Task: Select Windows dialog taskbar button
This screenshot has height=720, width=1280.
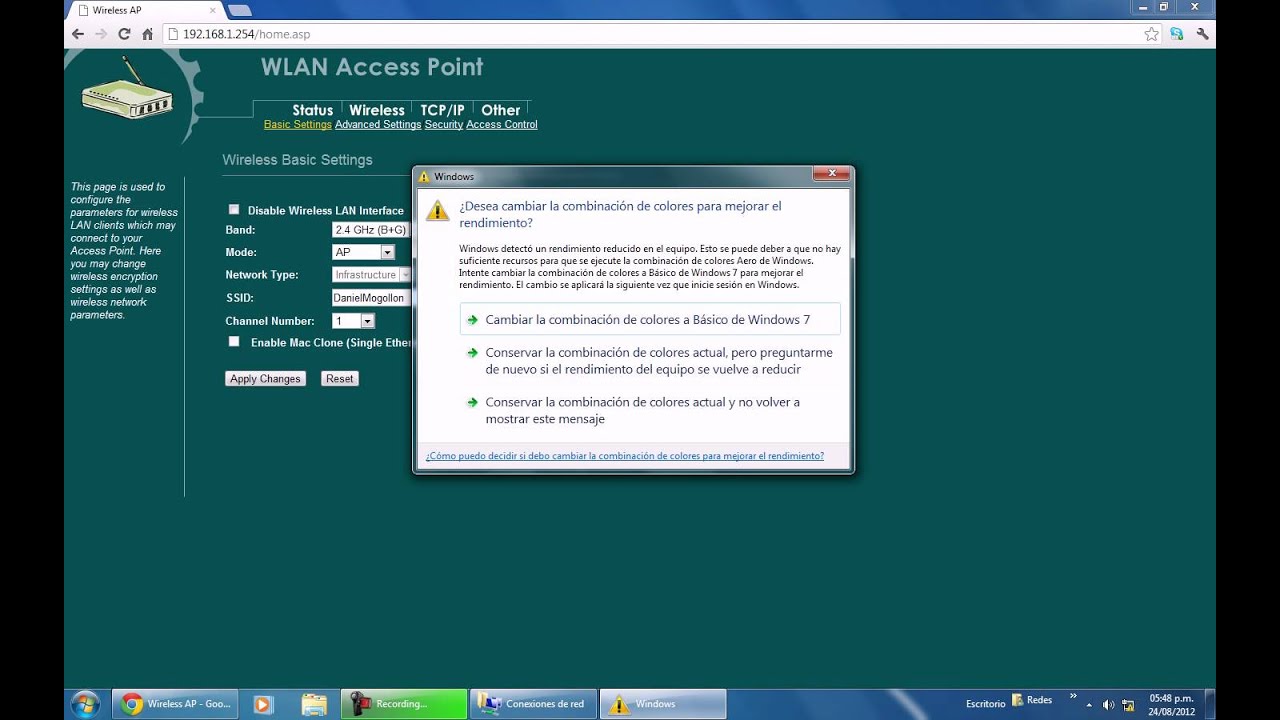Action: (x=662, y=704)
